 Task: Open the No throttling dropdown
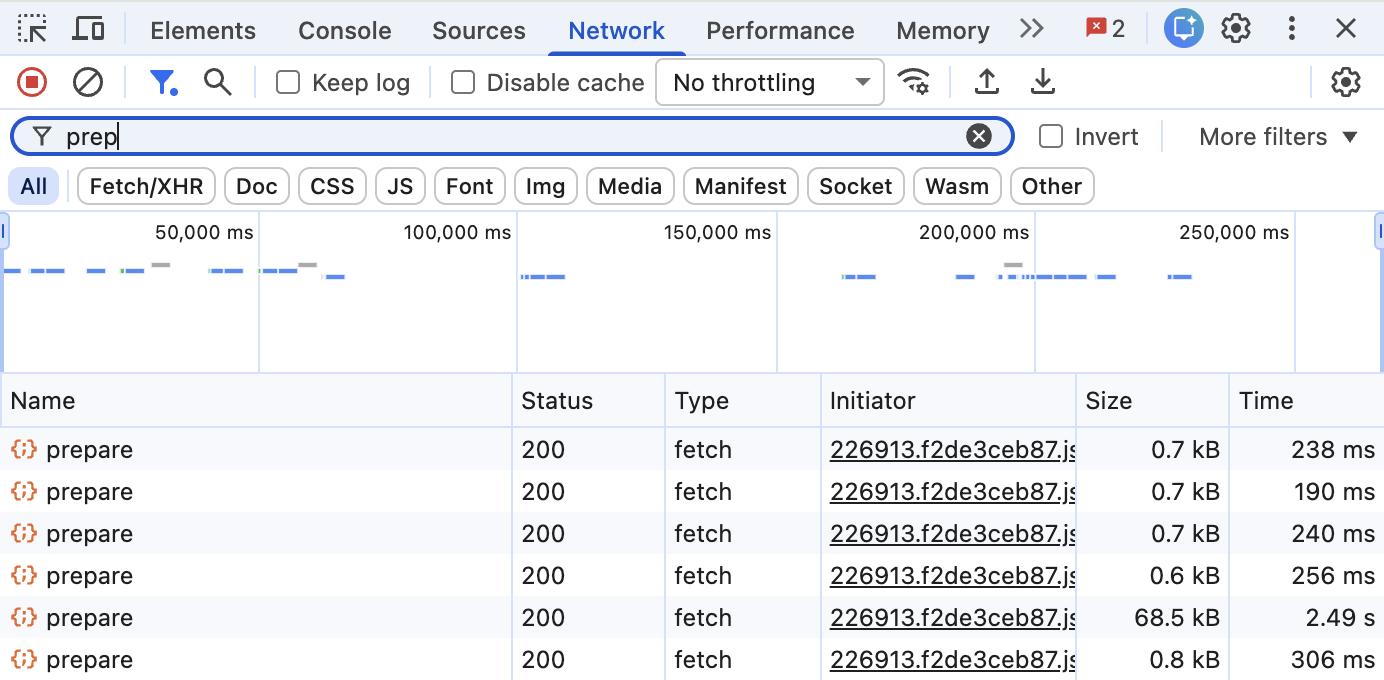770,82
